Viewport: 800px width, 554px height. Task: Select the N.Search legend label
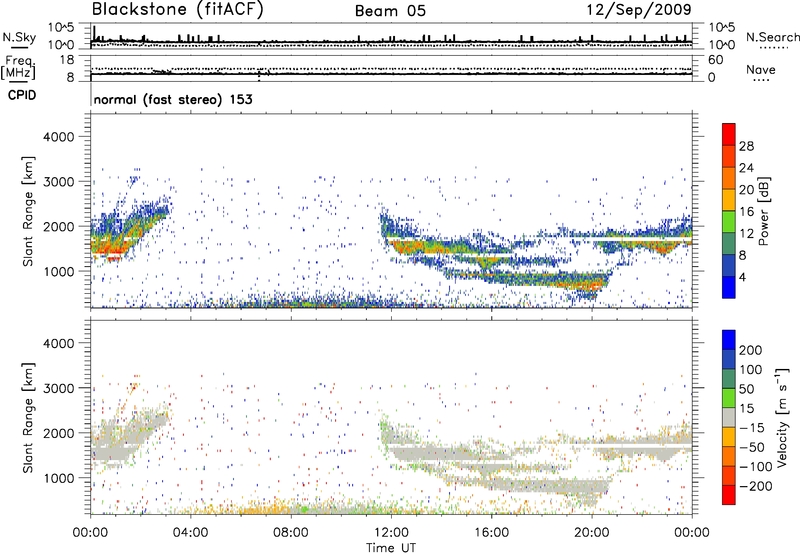click(772, 37)
